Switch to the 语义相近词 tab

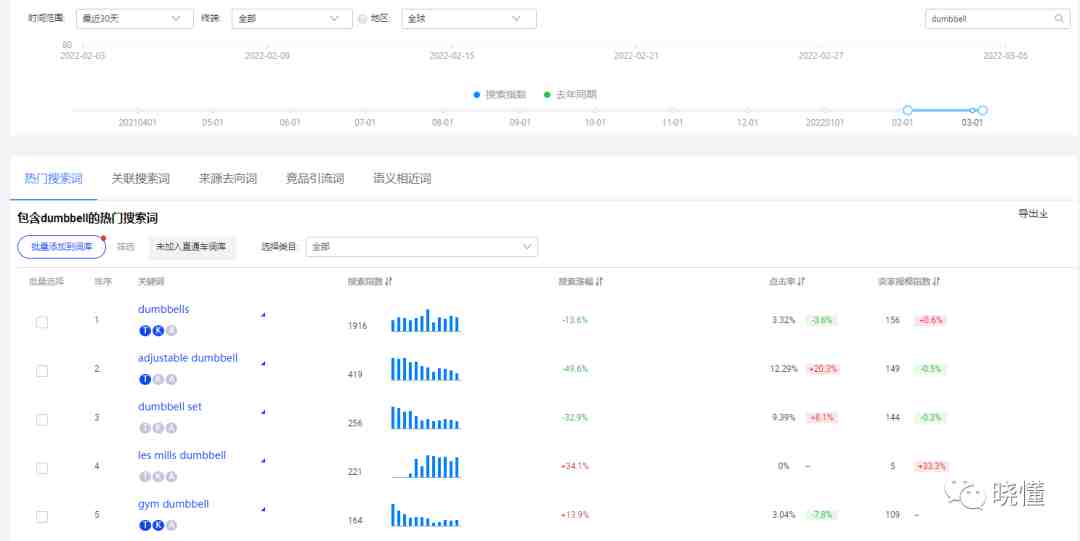(x=402, y=178)
